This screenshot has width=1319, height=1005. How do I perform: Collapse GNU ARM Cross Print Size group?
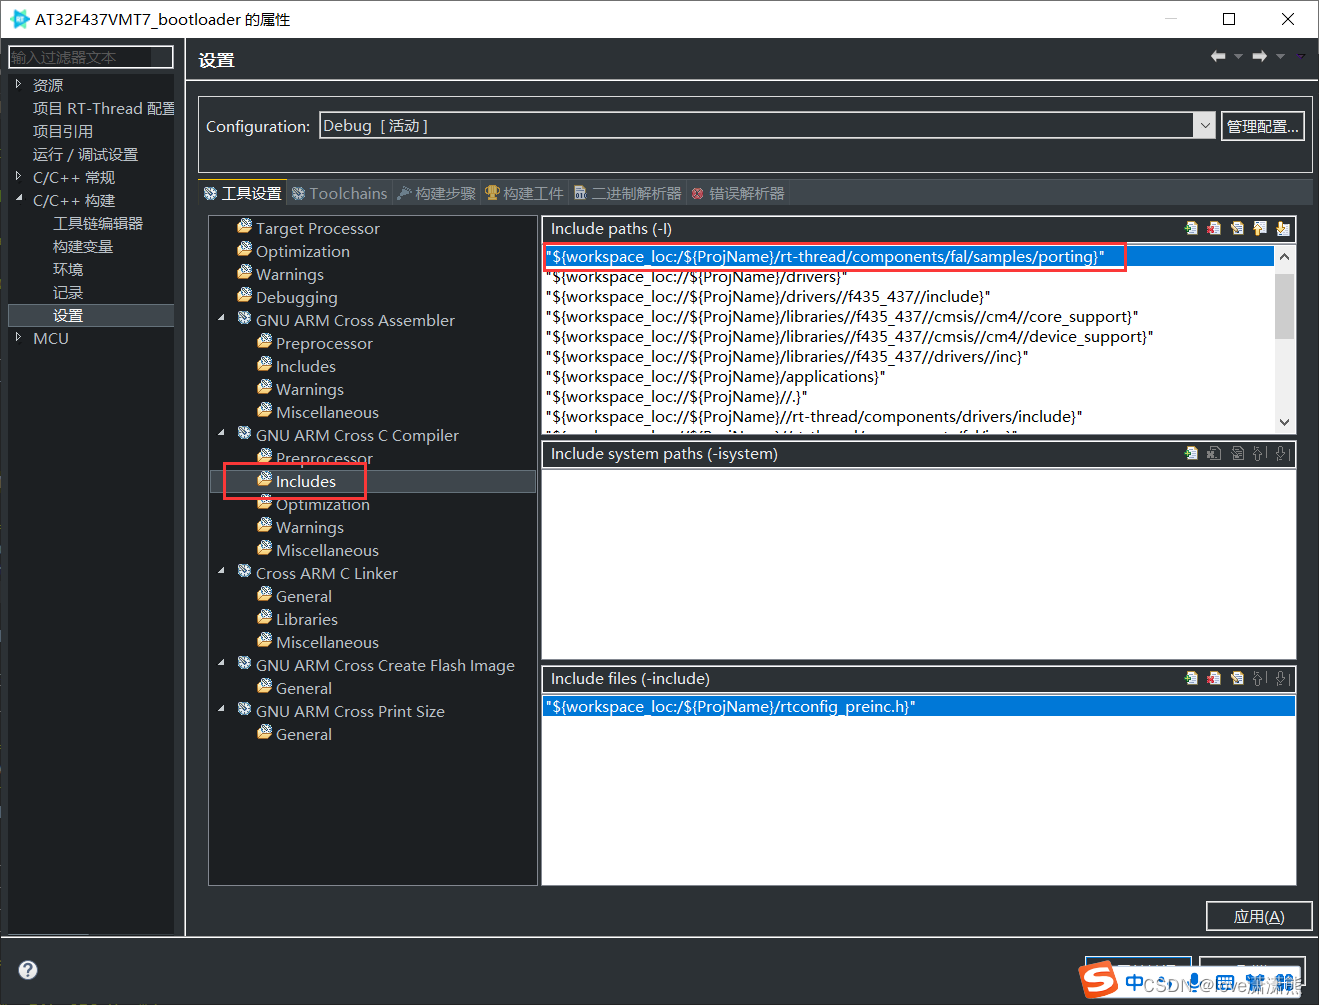coord(221,710)
